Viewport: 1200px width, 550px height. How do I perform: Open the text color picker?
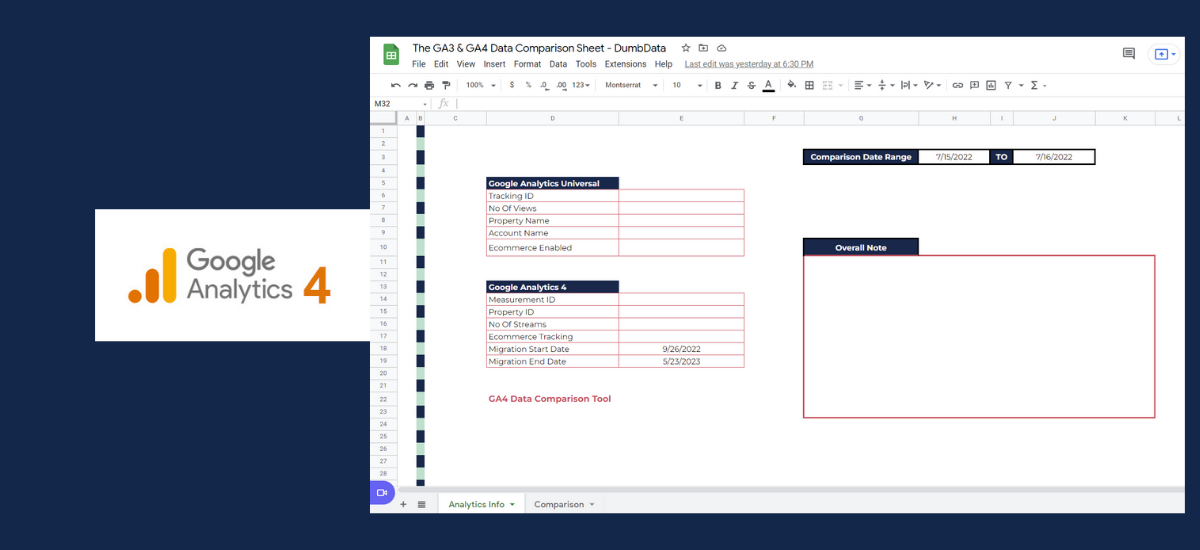pos(768,85)
